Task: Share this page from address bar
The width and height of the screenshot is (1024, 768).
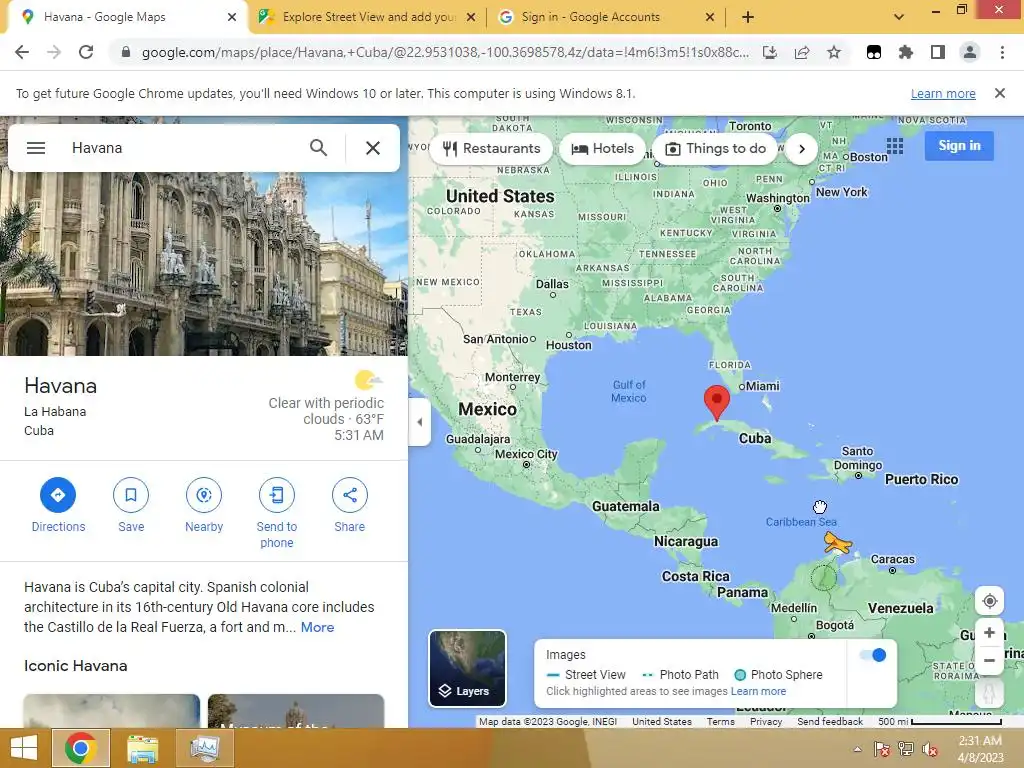Action: pyautogui.click(x=802, y=52)
